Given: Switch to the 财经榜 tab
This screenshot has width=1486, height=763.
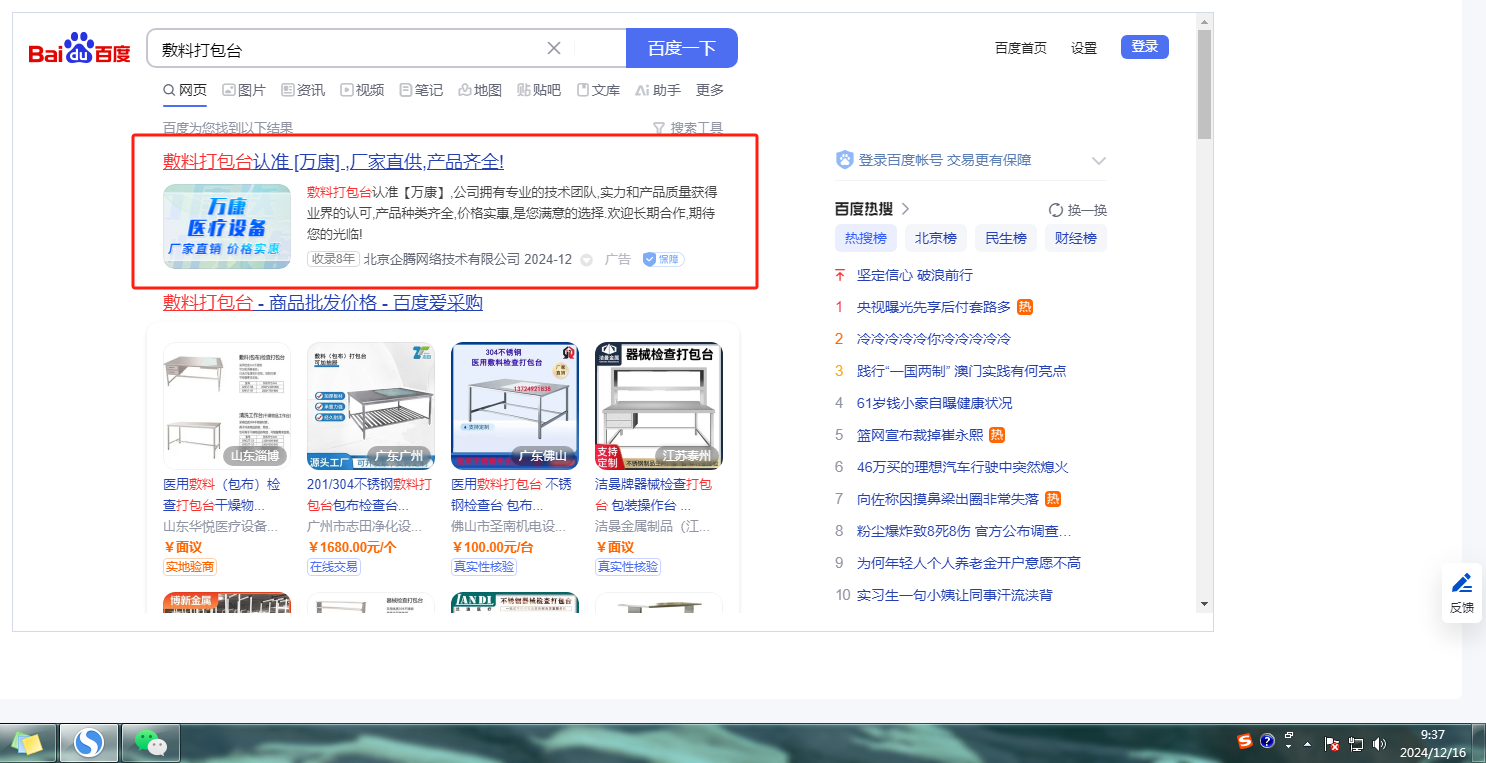Looking at the screenshot, I should pyautogui.click(x=1076, y=238).
